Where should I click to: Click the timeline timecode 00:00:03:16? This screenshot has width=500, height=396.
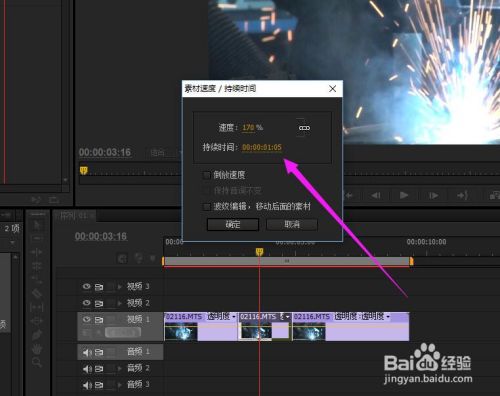click(x=101, y=237)
